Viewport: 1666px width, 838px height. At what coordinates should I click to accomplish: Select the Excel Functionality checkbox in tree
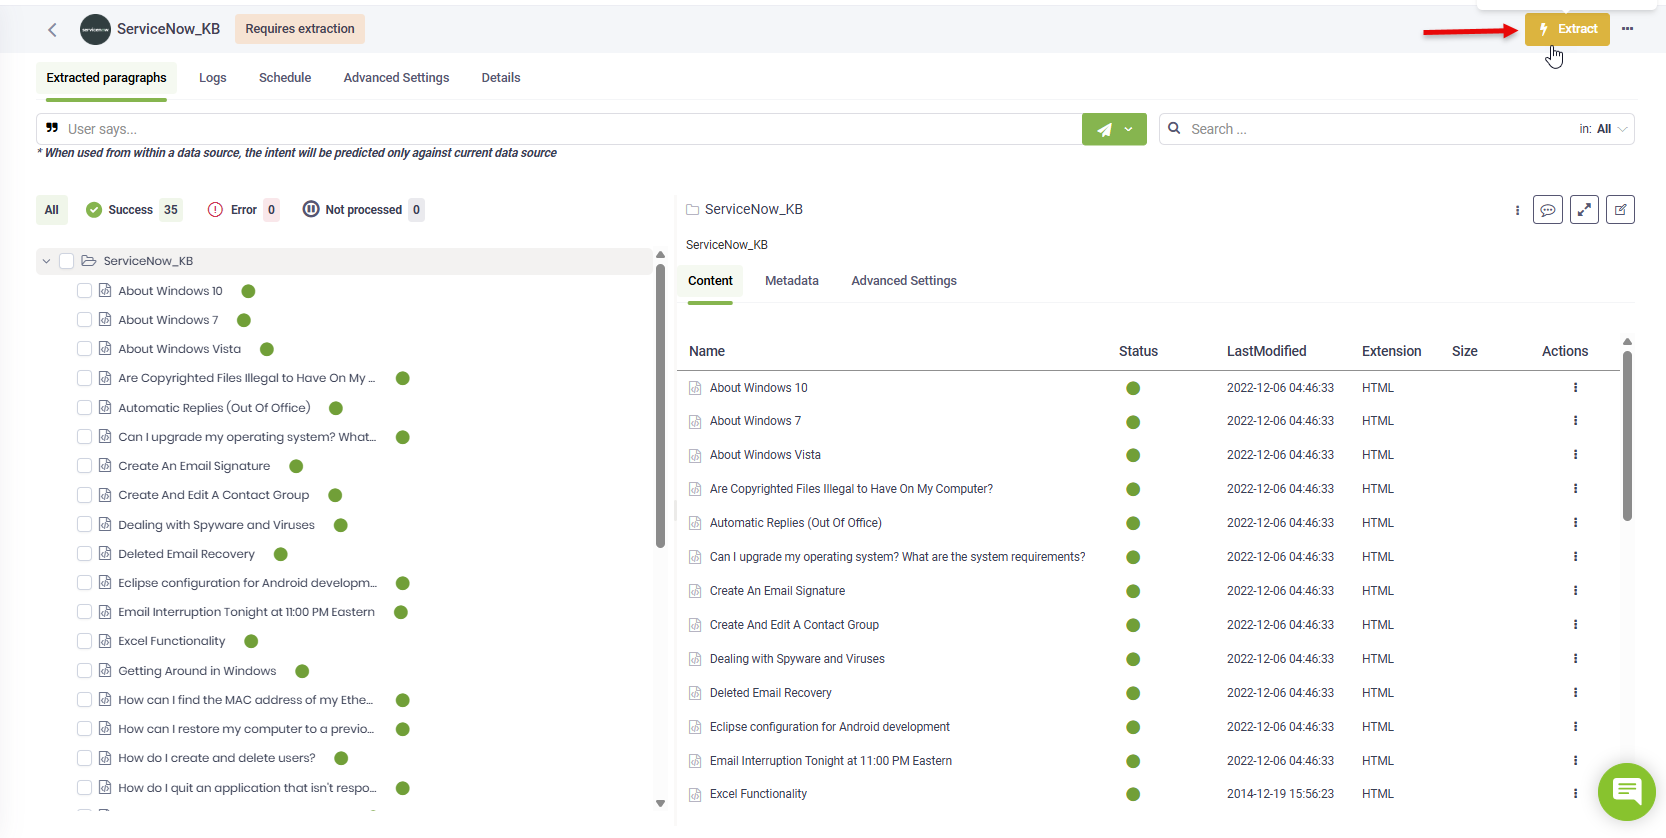pyautogui.click(x=85, y=641)
